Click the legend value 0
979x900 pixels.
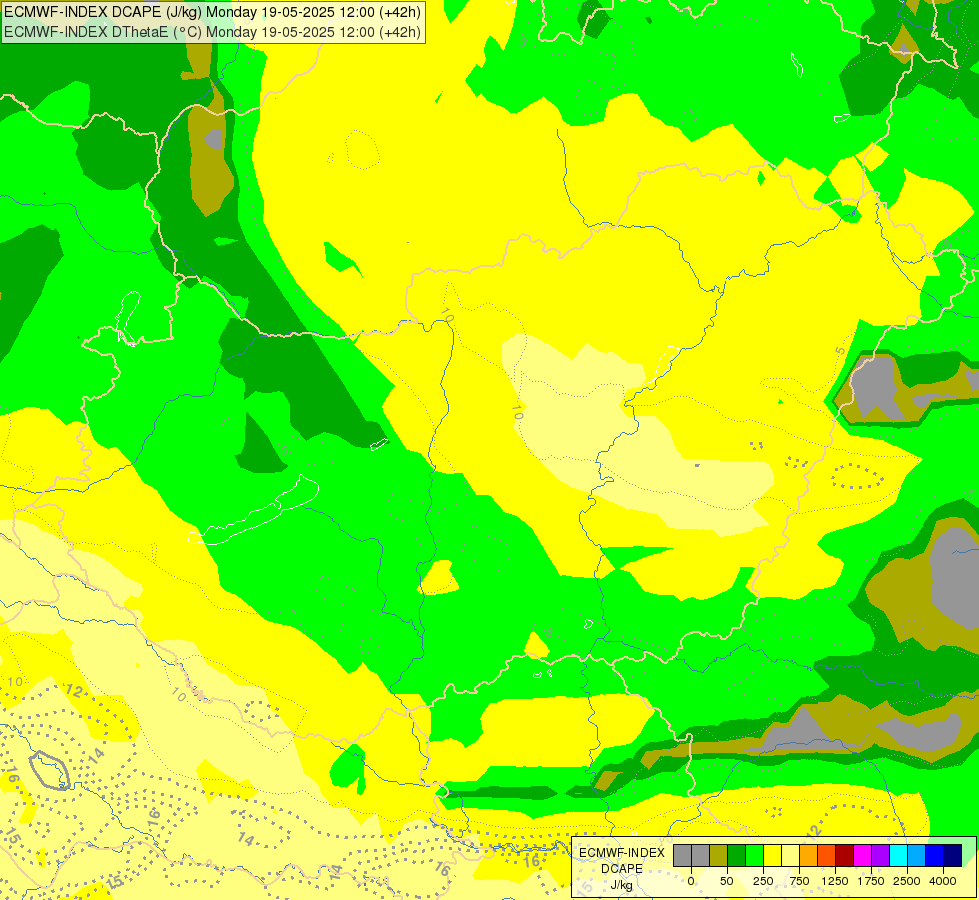(x=691, y=881)
